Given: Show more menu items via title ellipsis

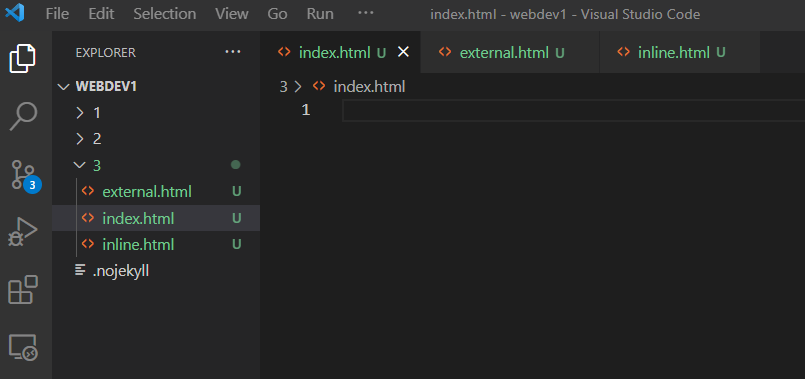Looking at the screenshot, I should (366, 13).
